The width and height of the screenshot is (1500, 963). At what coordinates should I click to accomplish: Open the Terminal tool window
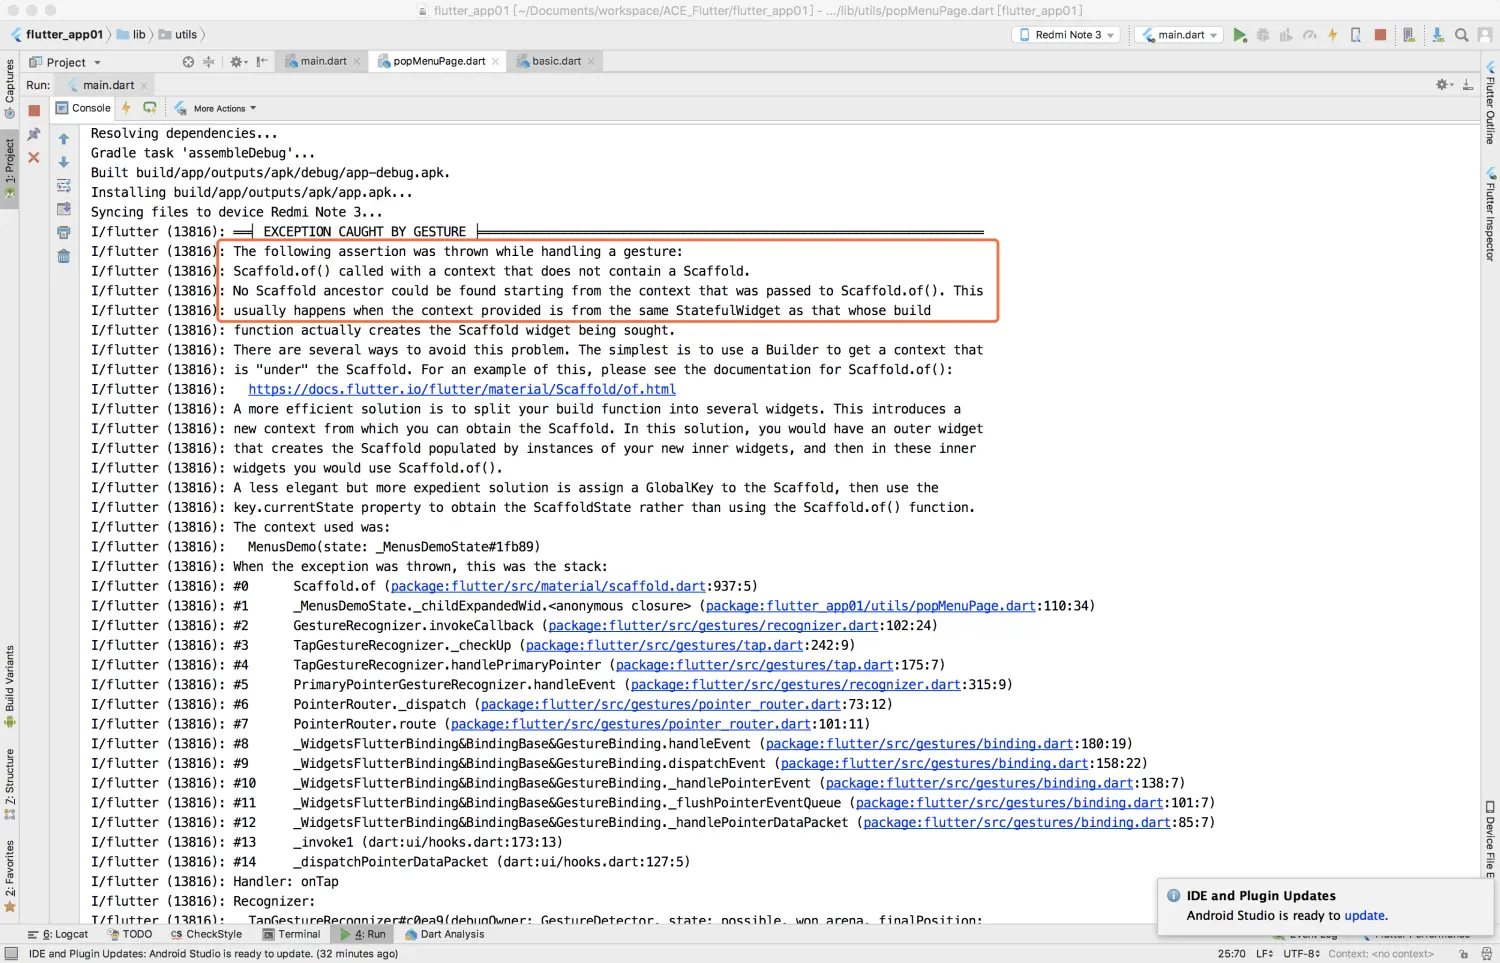[292, 934]
